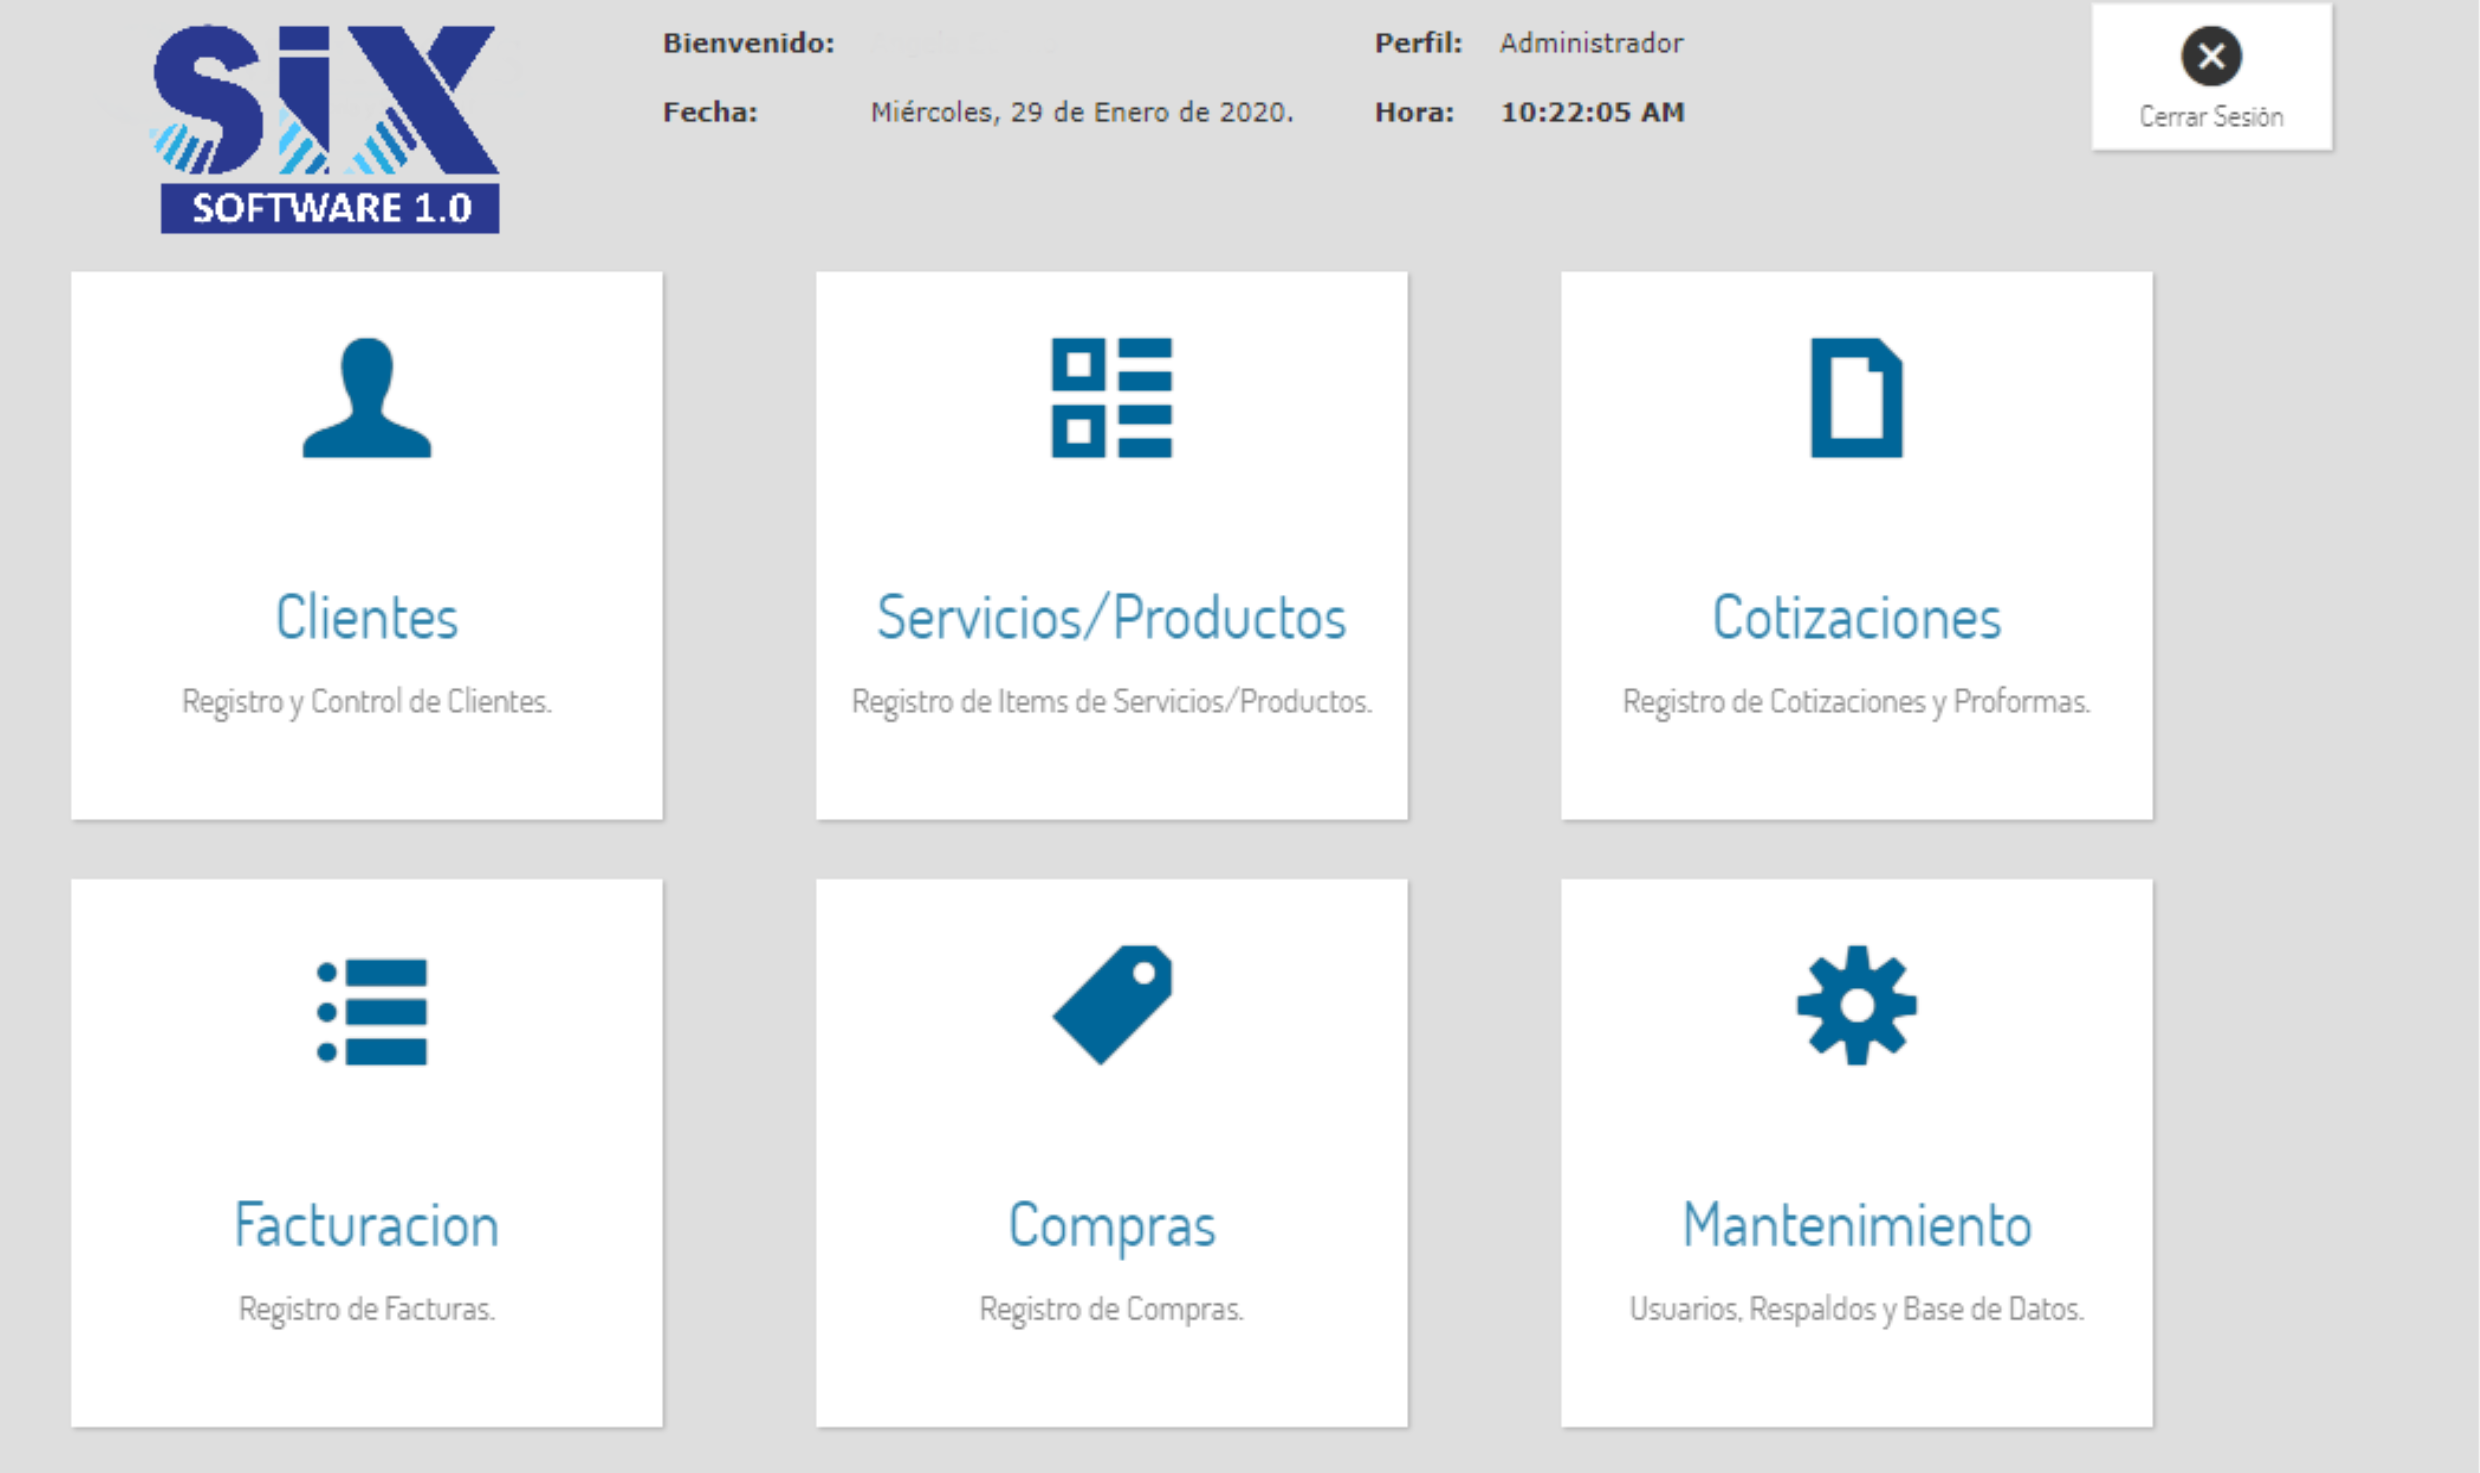The width and height of the screenshot is (2480, 1473).
Task: Click the Administrador profile label
Action: coord(1591,43)
